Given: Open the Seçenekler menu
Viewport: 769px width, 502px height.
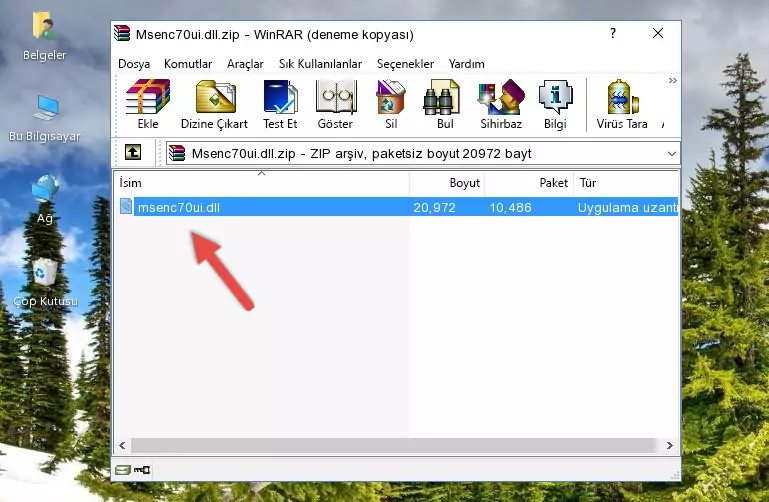Looking at the screenshot, I should tap(405, 64).
